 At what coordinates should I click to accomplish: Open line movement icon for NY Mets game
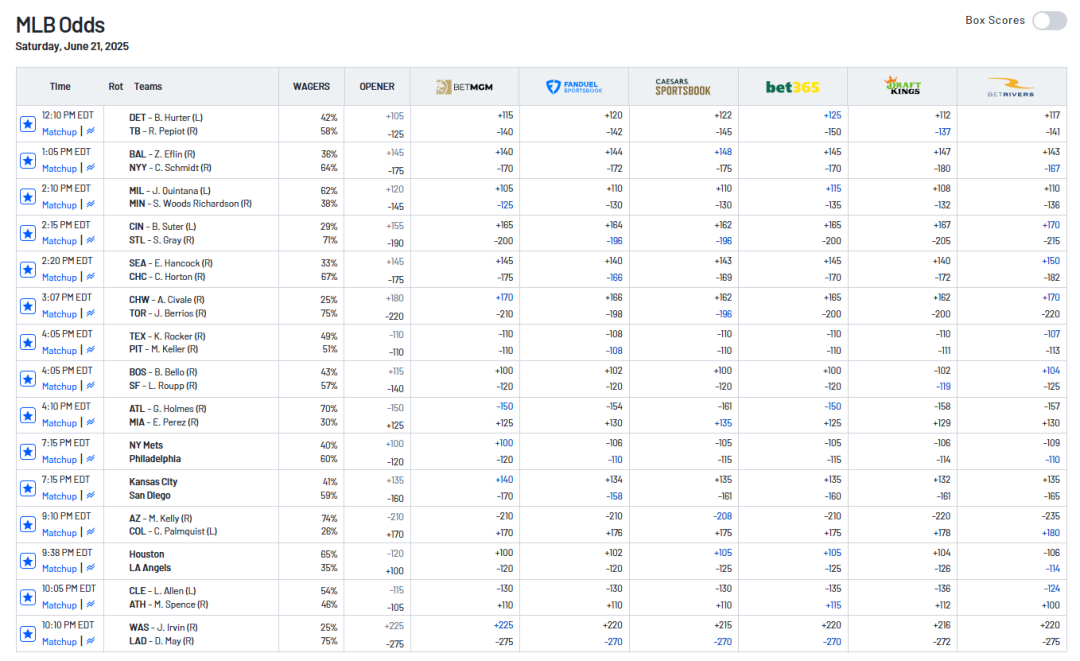point(91,460)
